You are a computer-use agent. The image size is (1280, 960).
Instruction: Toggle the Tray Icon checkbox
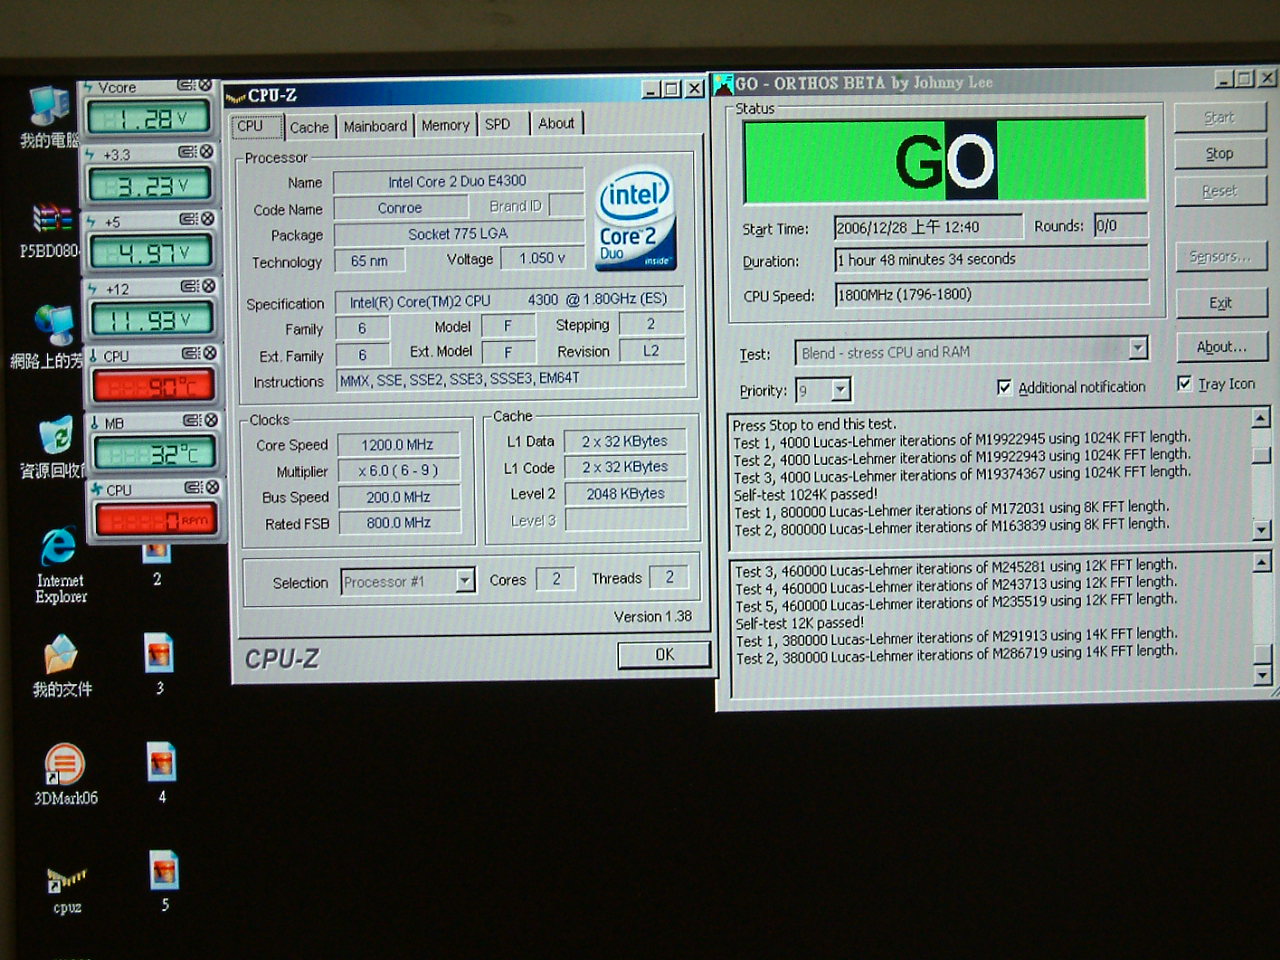click(x=1184, y=383)
